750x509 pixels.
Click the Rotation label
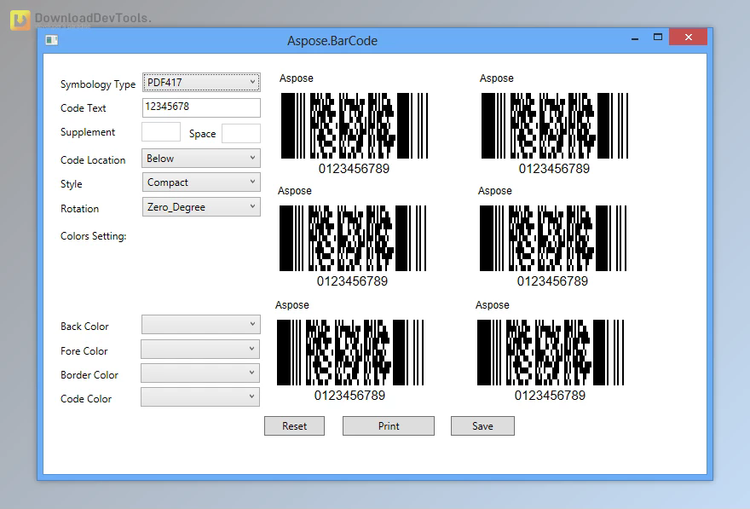point(79,209)
